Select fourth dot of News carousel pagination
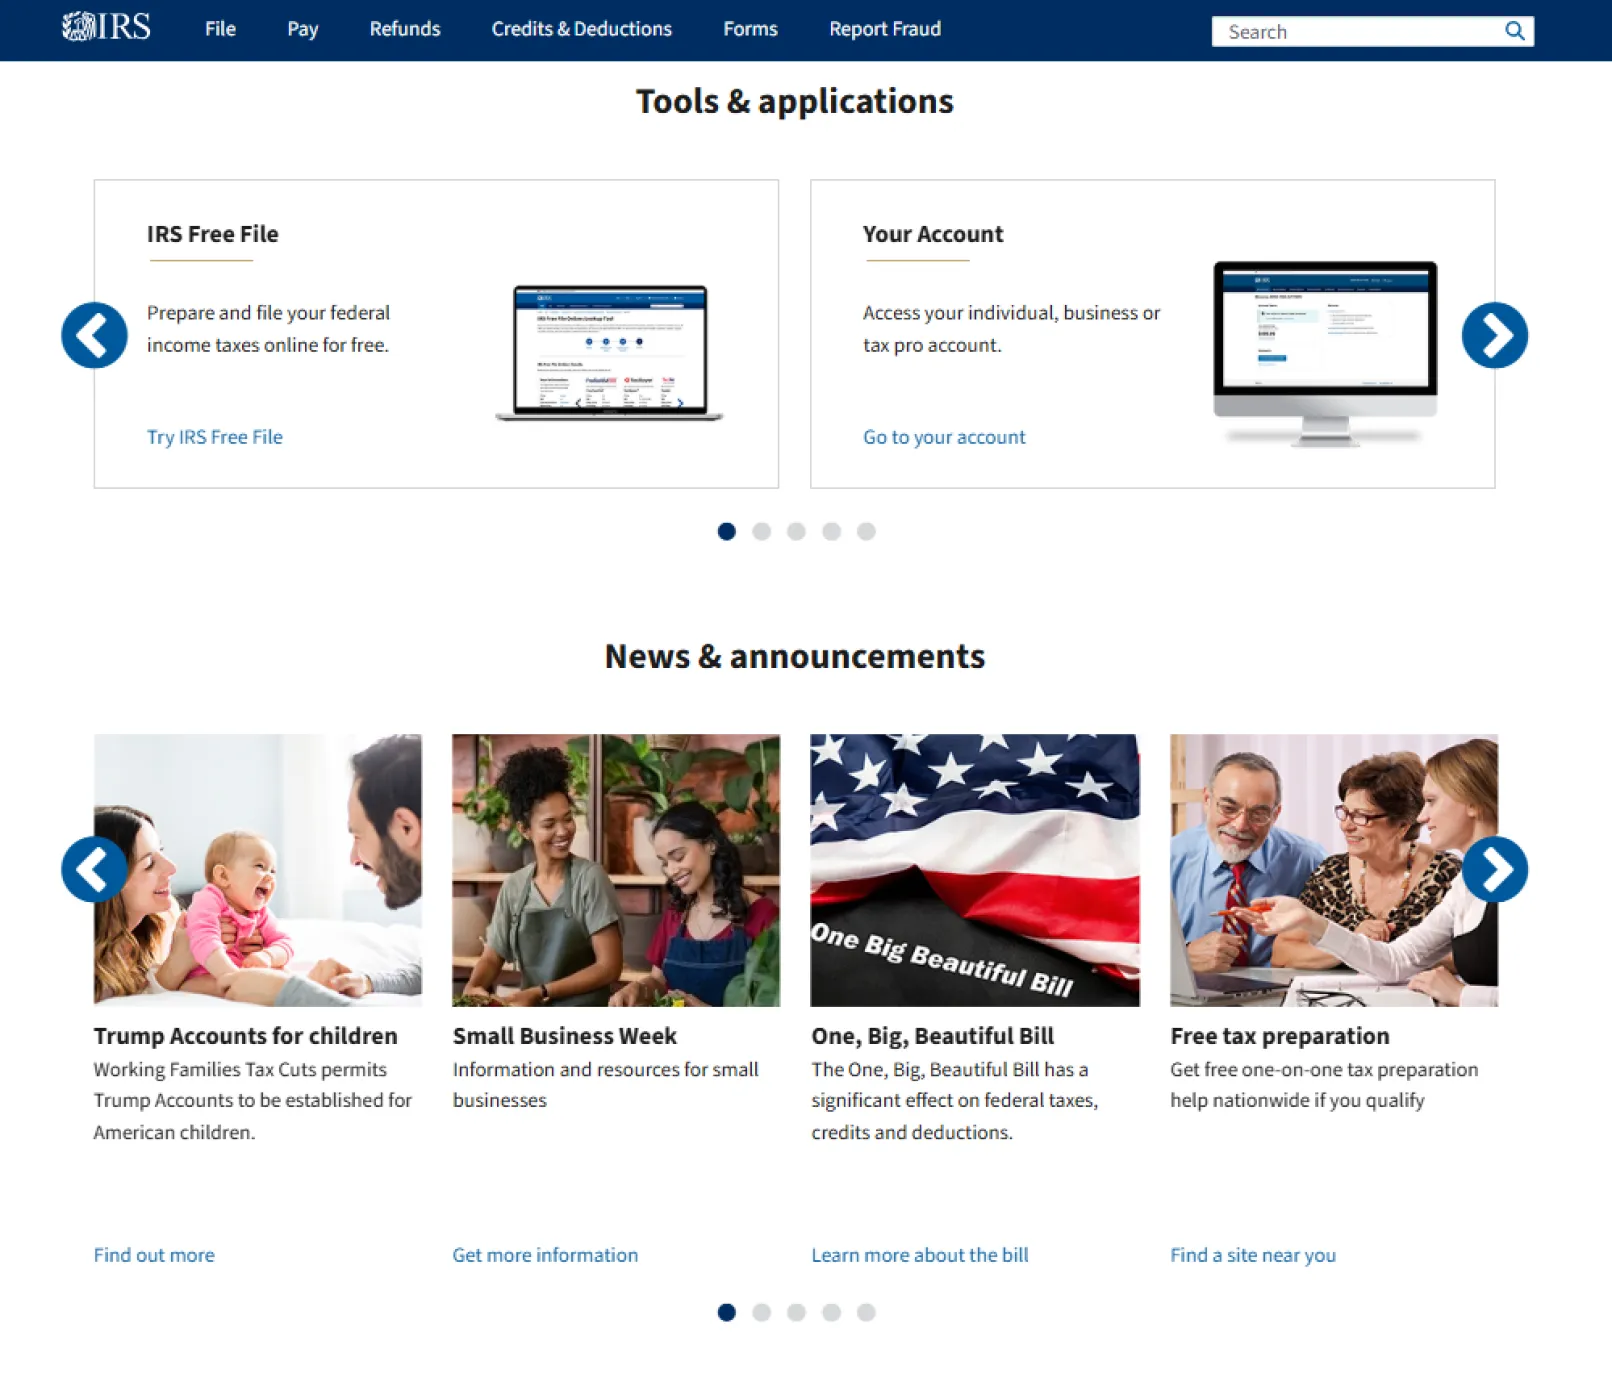Viewport: 1612px width, 1378px height. pos(831,1312)
